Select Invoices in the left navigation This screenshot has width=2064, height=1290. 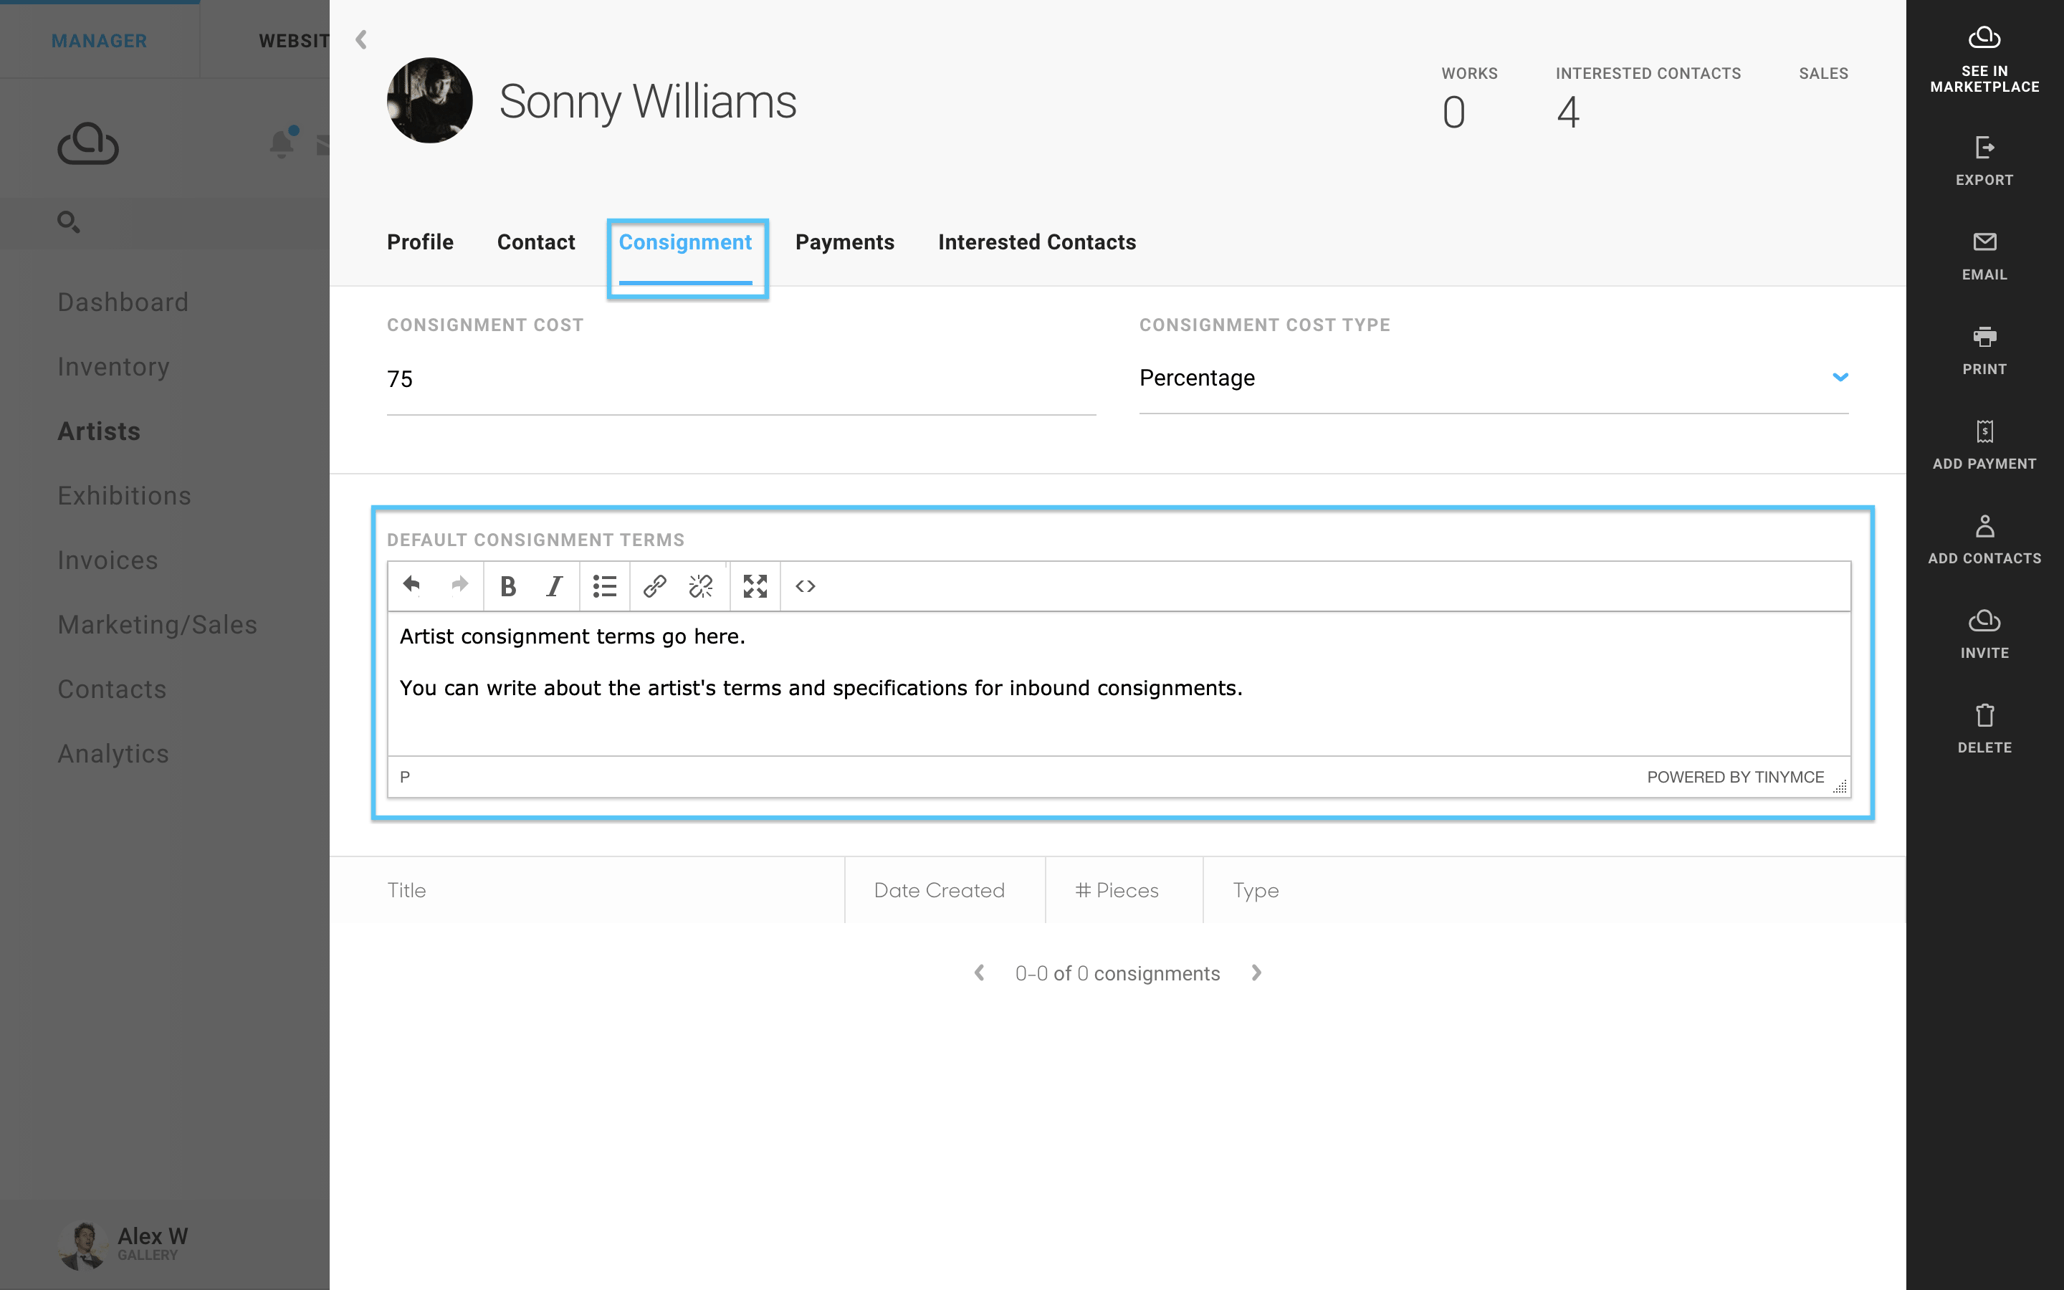107,560
